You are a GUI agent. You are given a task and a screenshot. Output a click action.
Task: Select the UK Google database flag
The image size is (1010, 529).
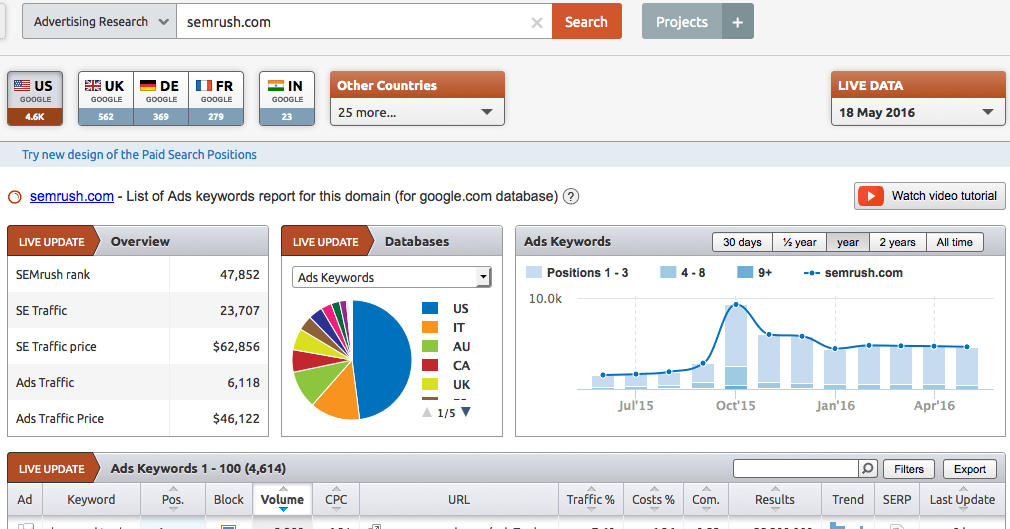(x=106, y=98)
